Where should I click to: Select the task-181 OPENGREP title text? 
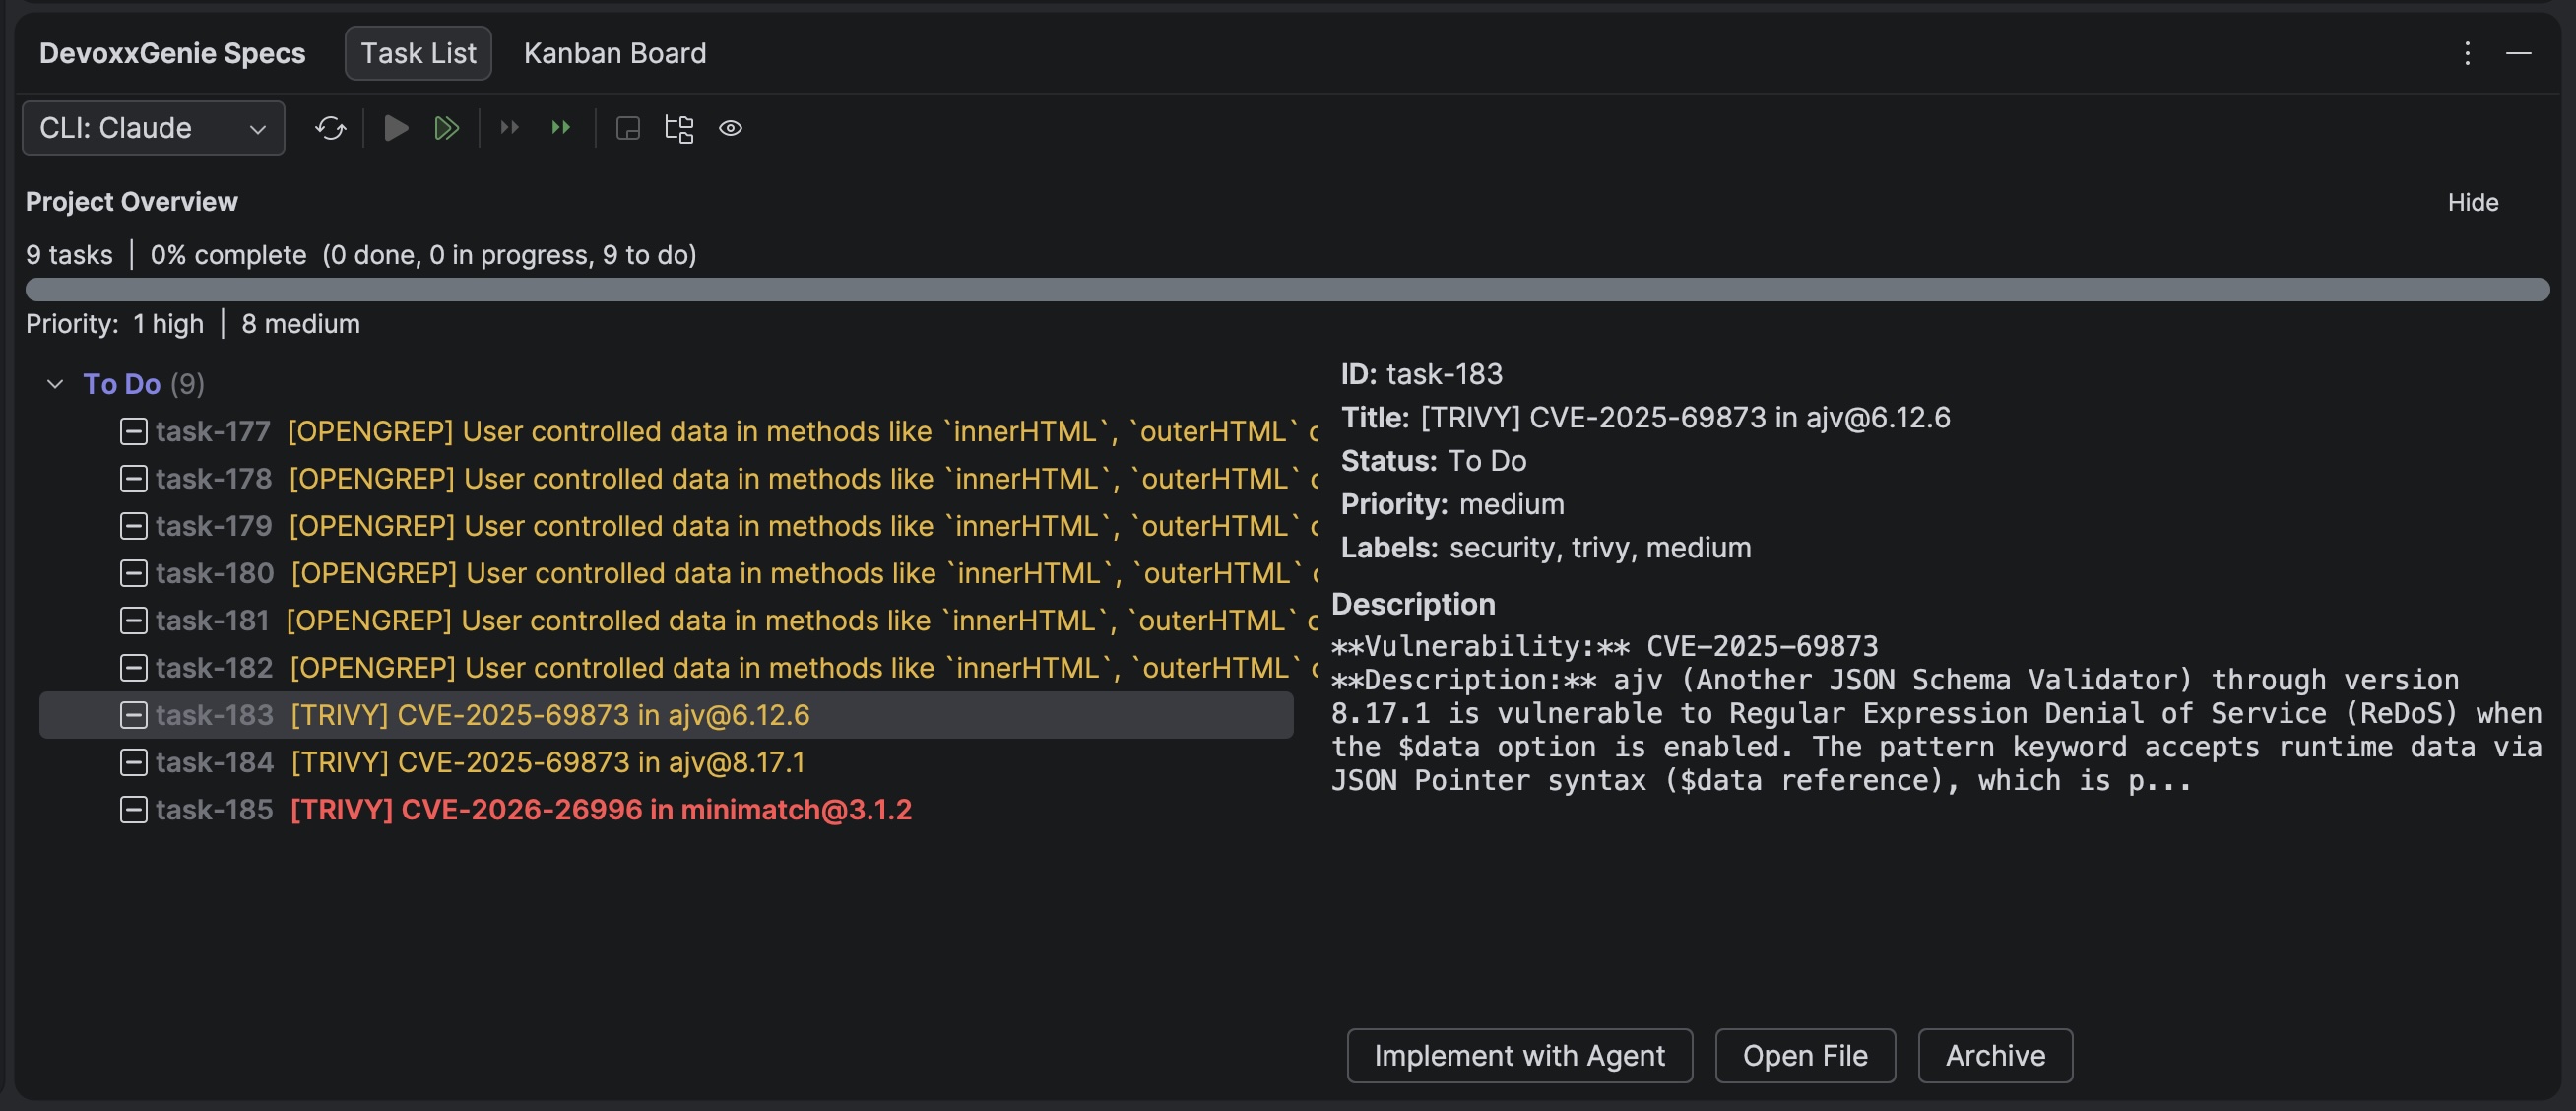click(x=802, y=621)
